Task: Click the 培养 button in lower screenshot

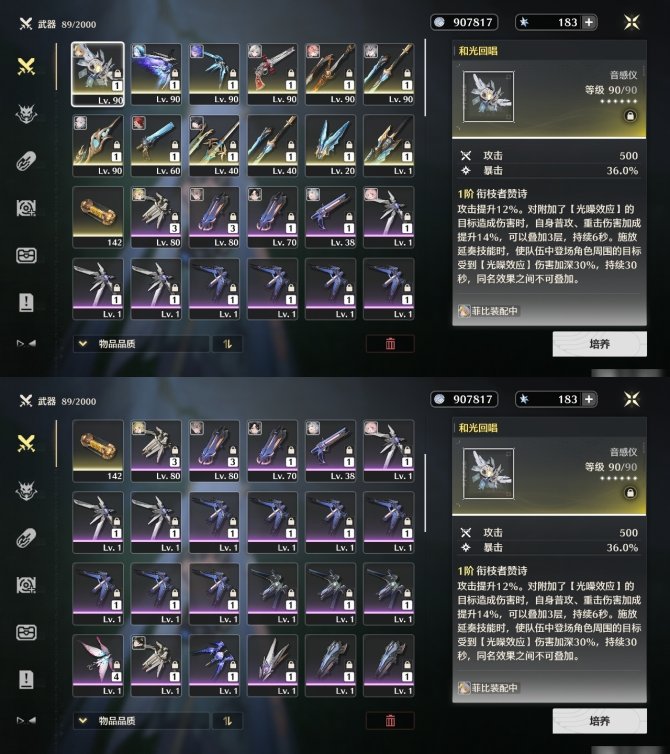Action: coord(599,721)
